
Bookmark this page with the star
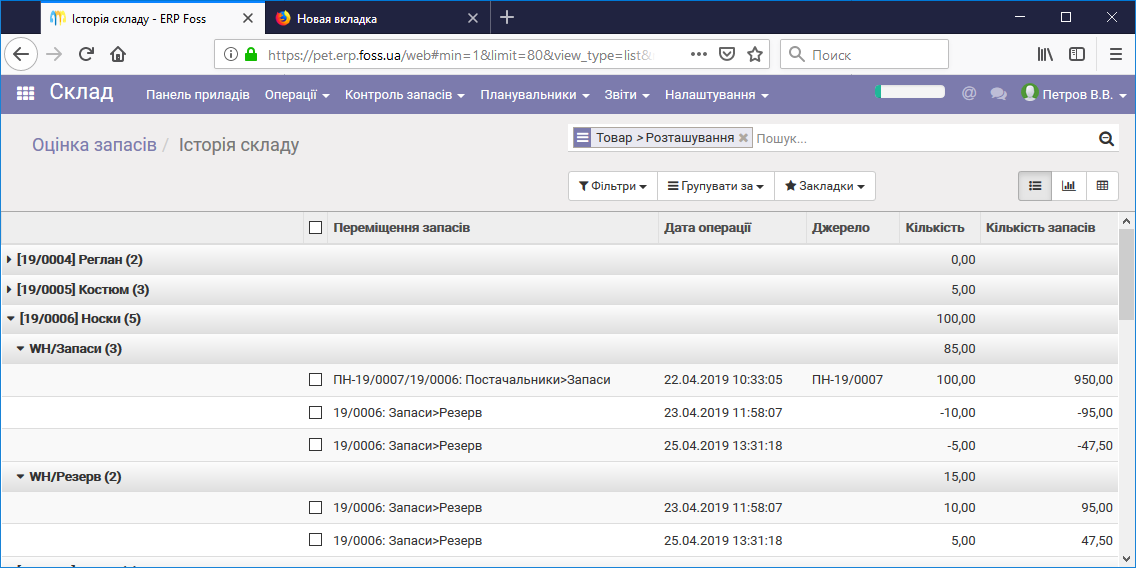tap(755, 54)
